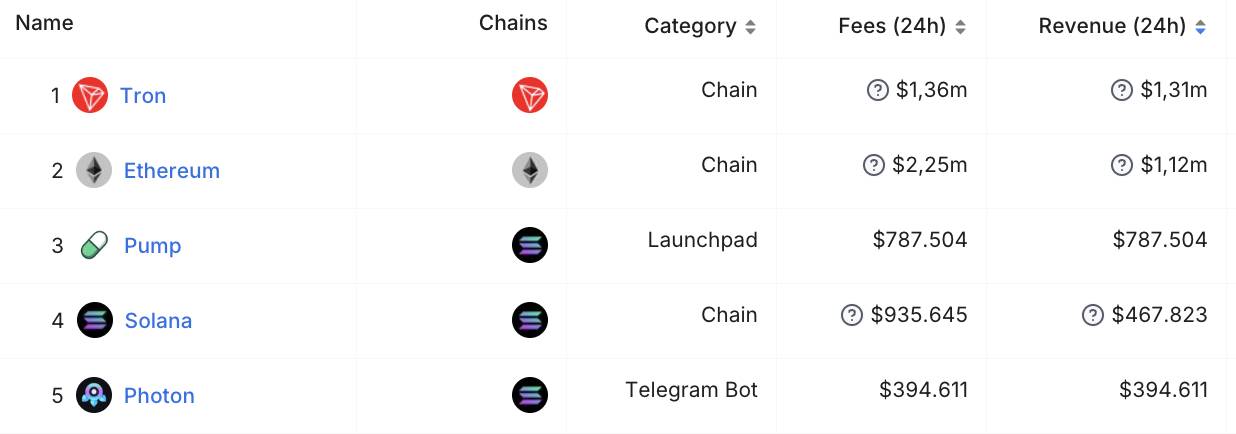
Task: Click help icon beside Tron fees $1,36m
Action: point(877,91)
